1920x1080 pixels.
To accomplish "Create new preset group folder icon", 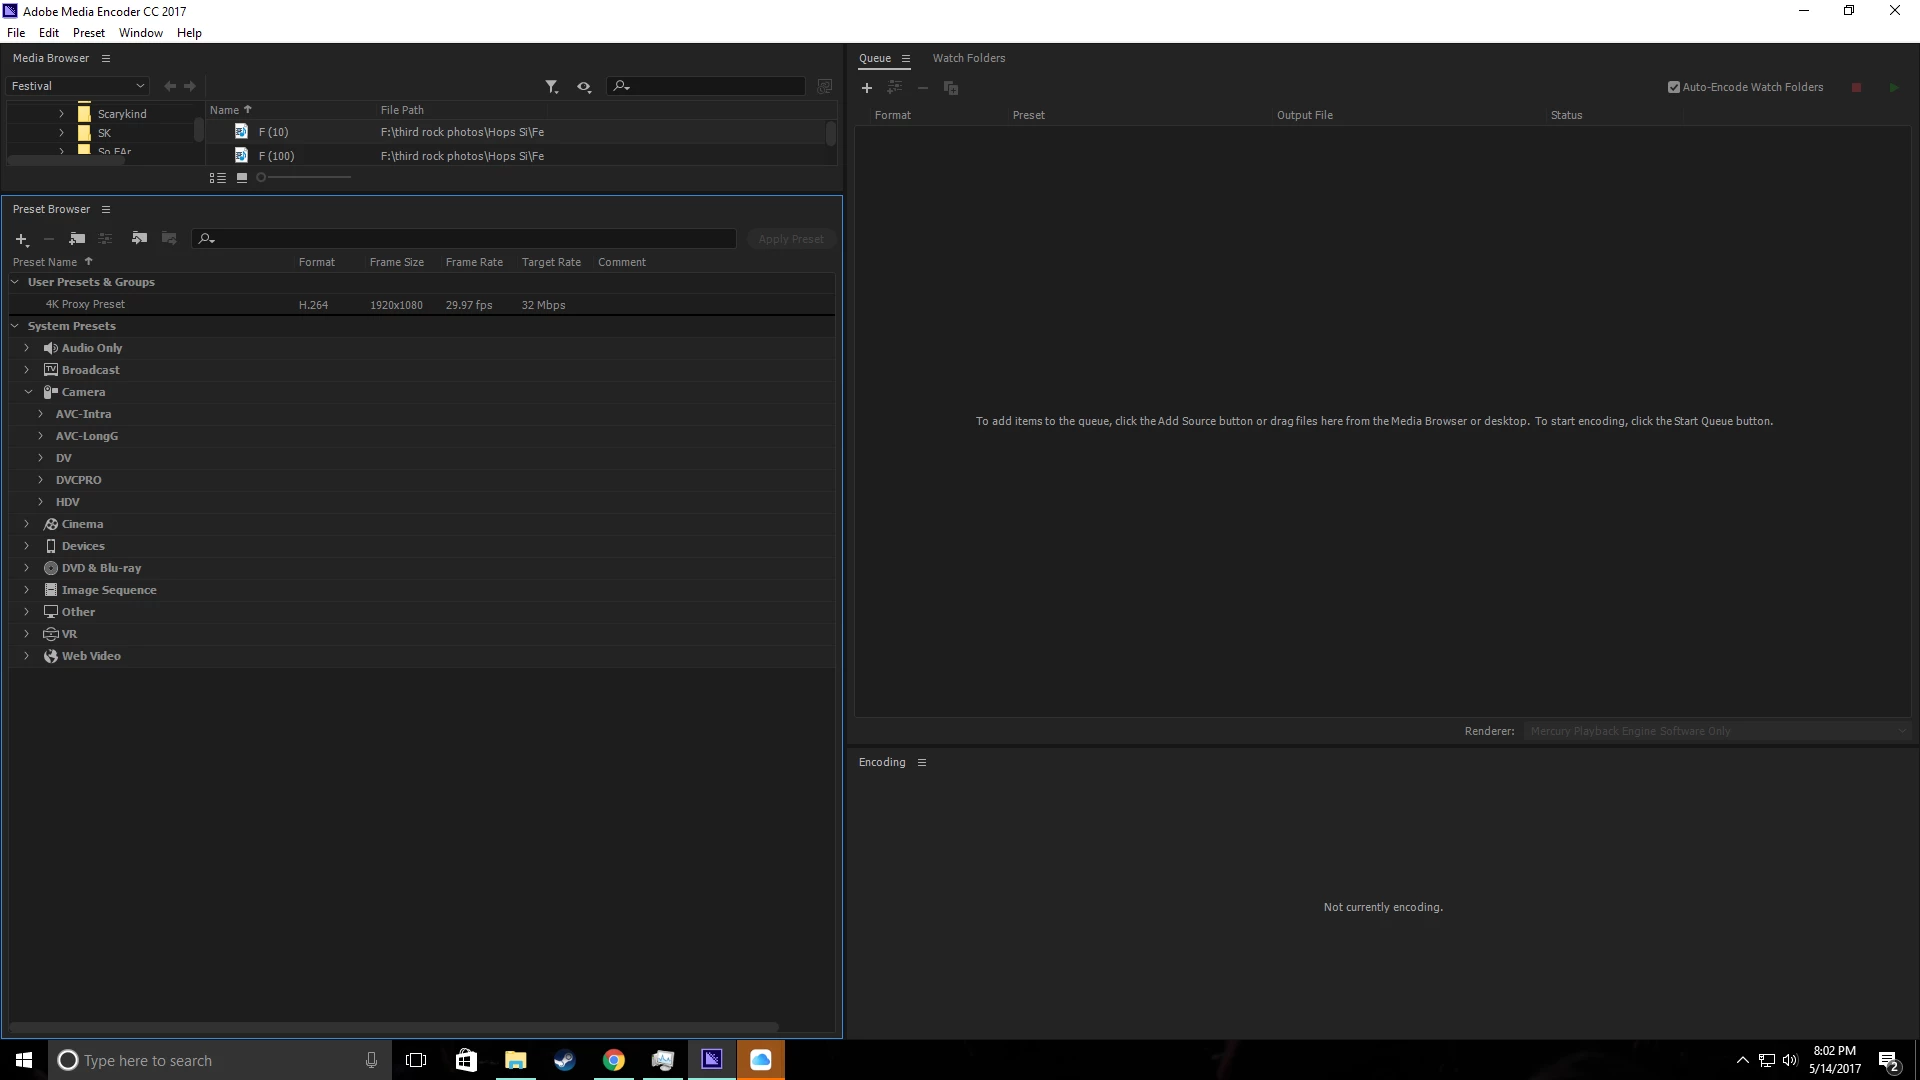I will [x=77, y=239].
